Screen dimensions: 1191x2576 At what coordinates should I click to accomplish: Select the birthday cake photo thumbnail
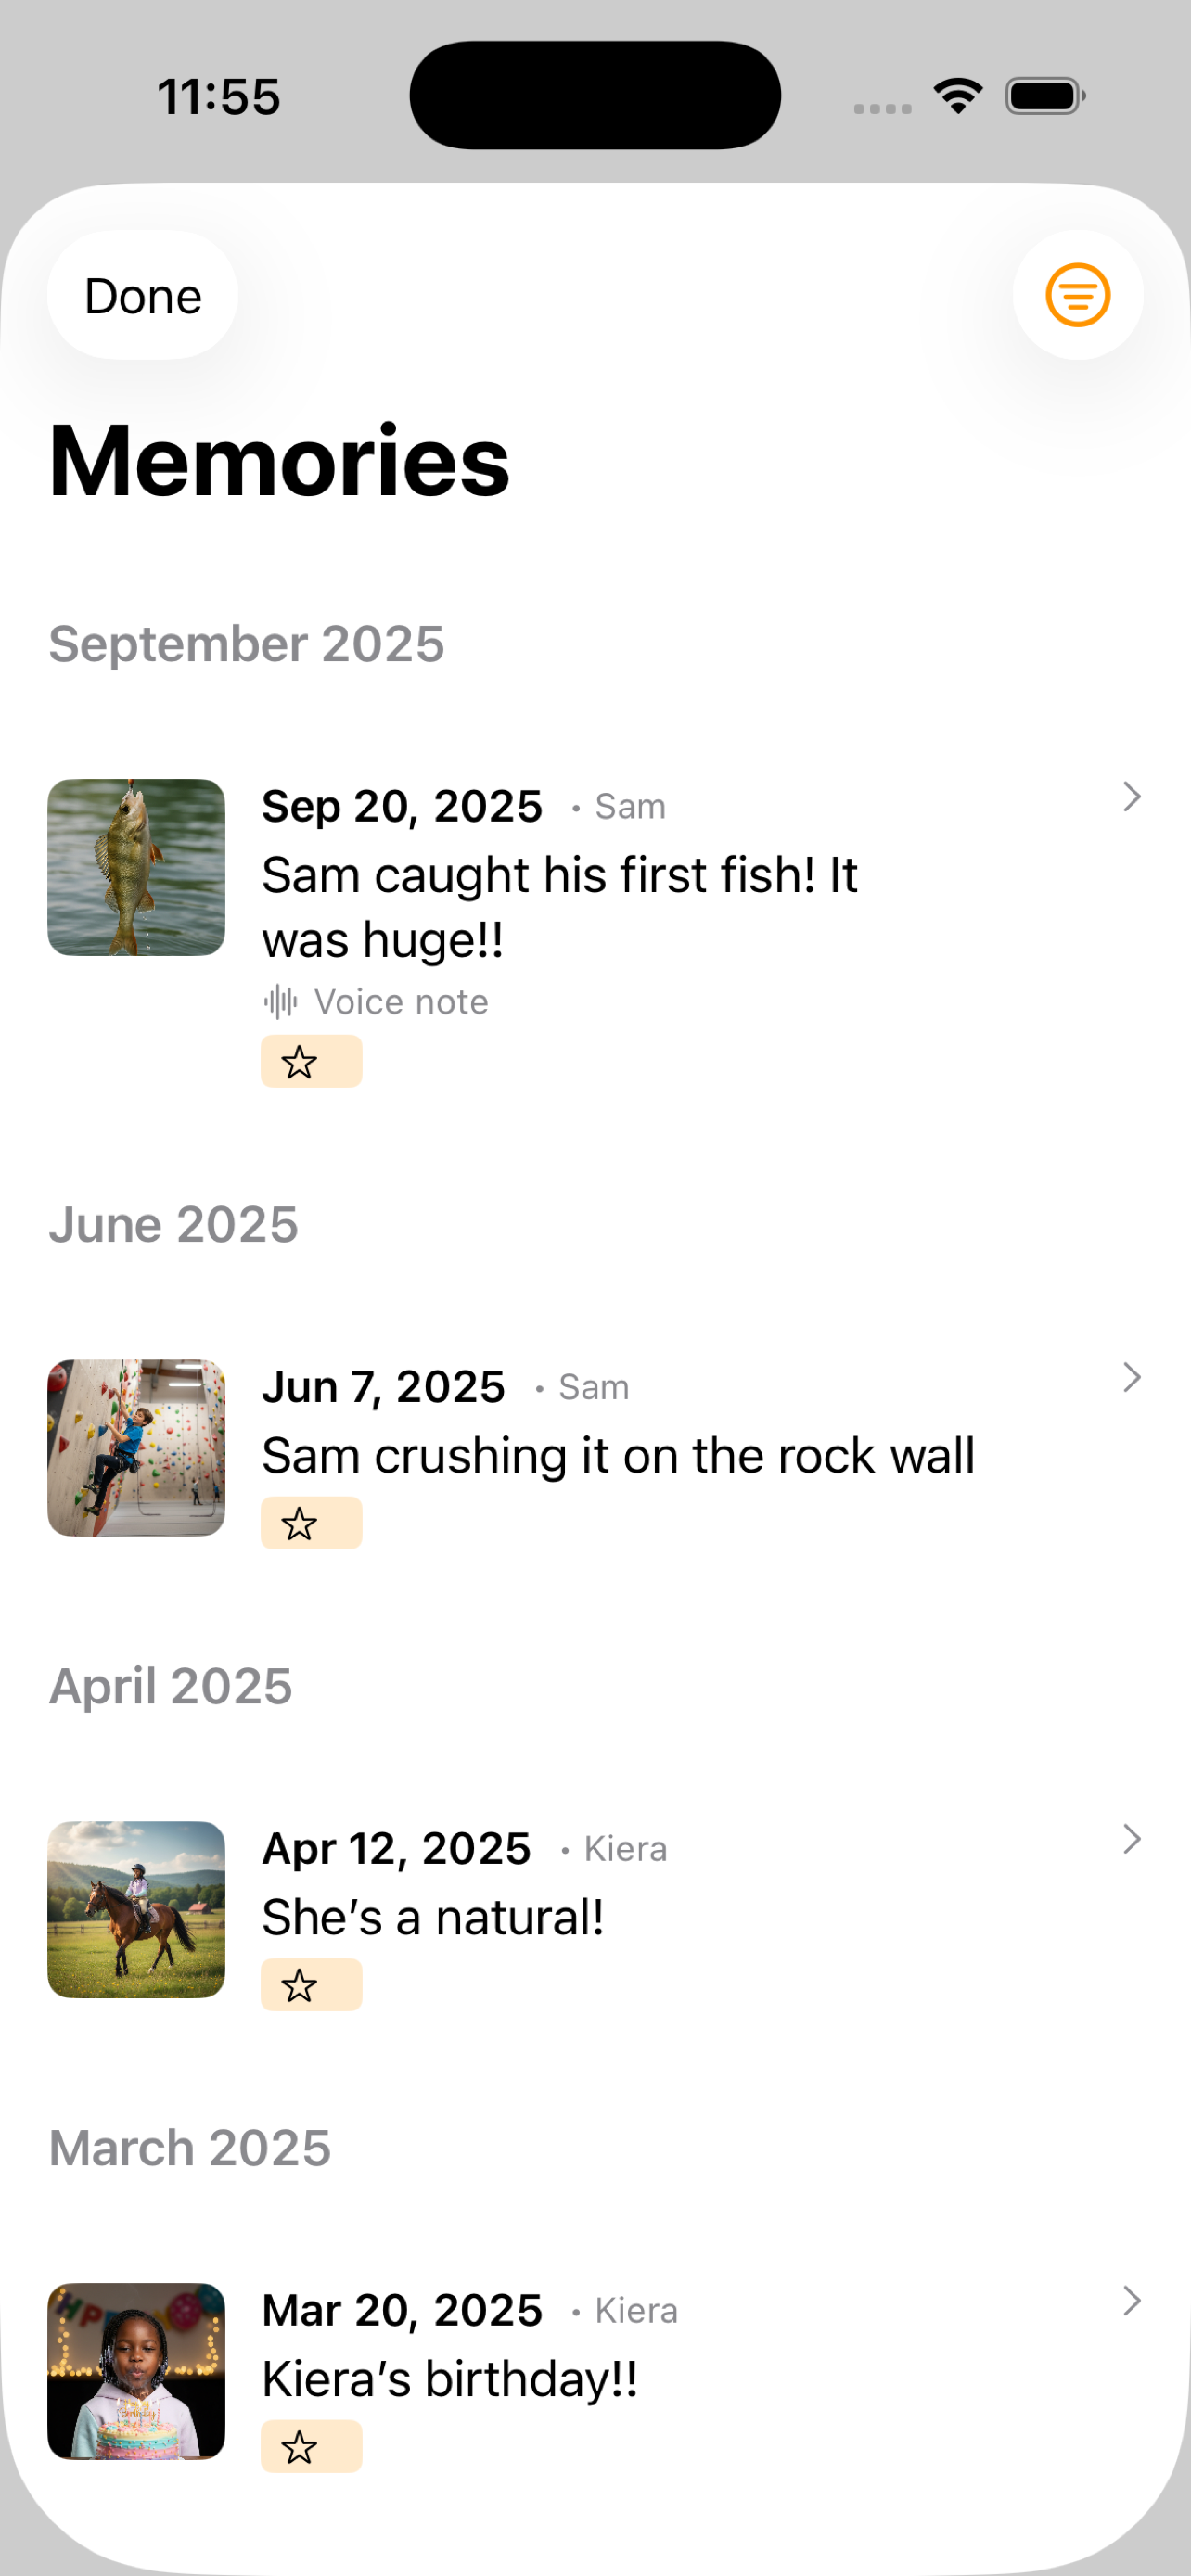point(136,2371)
